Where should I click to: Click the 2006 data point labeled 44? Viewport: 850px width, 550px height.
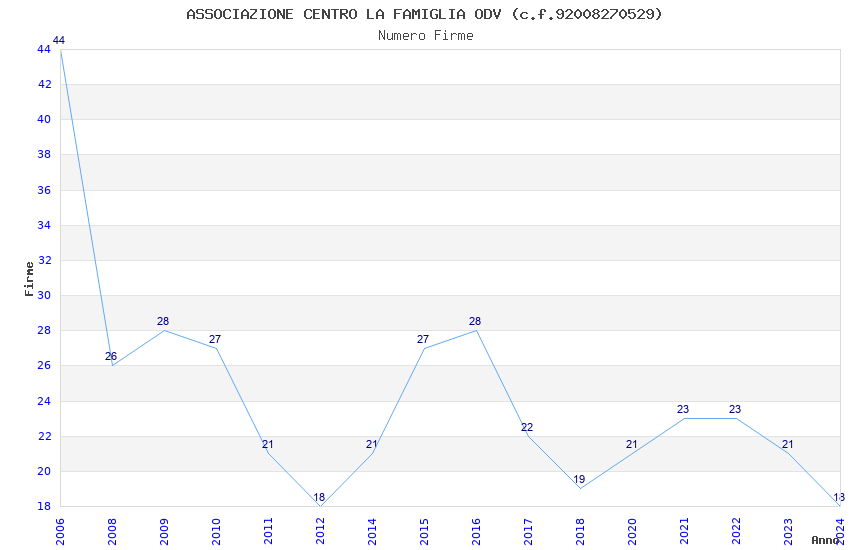coord(60,49)
